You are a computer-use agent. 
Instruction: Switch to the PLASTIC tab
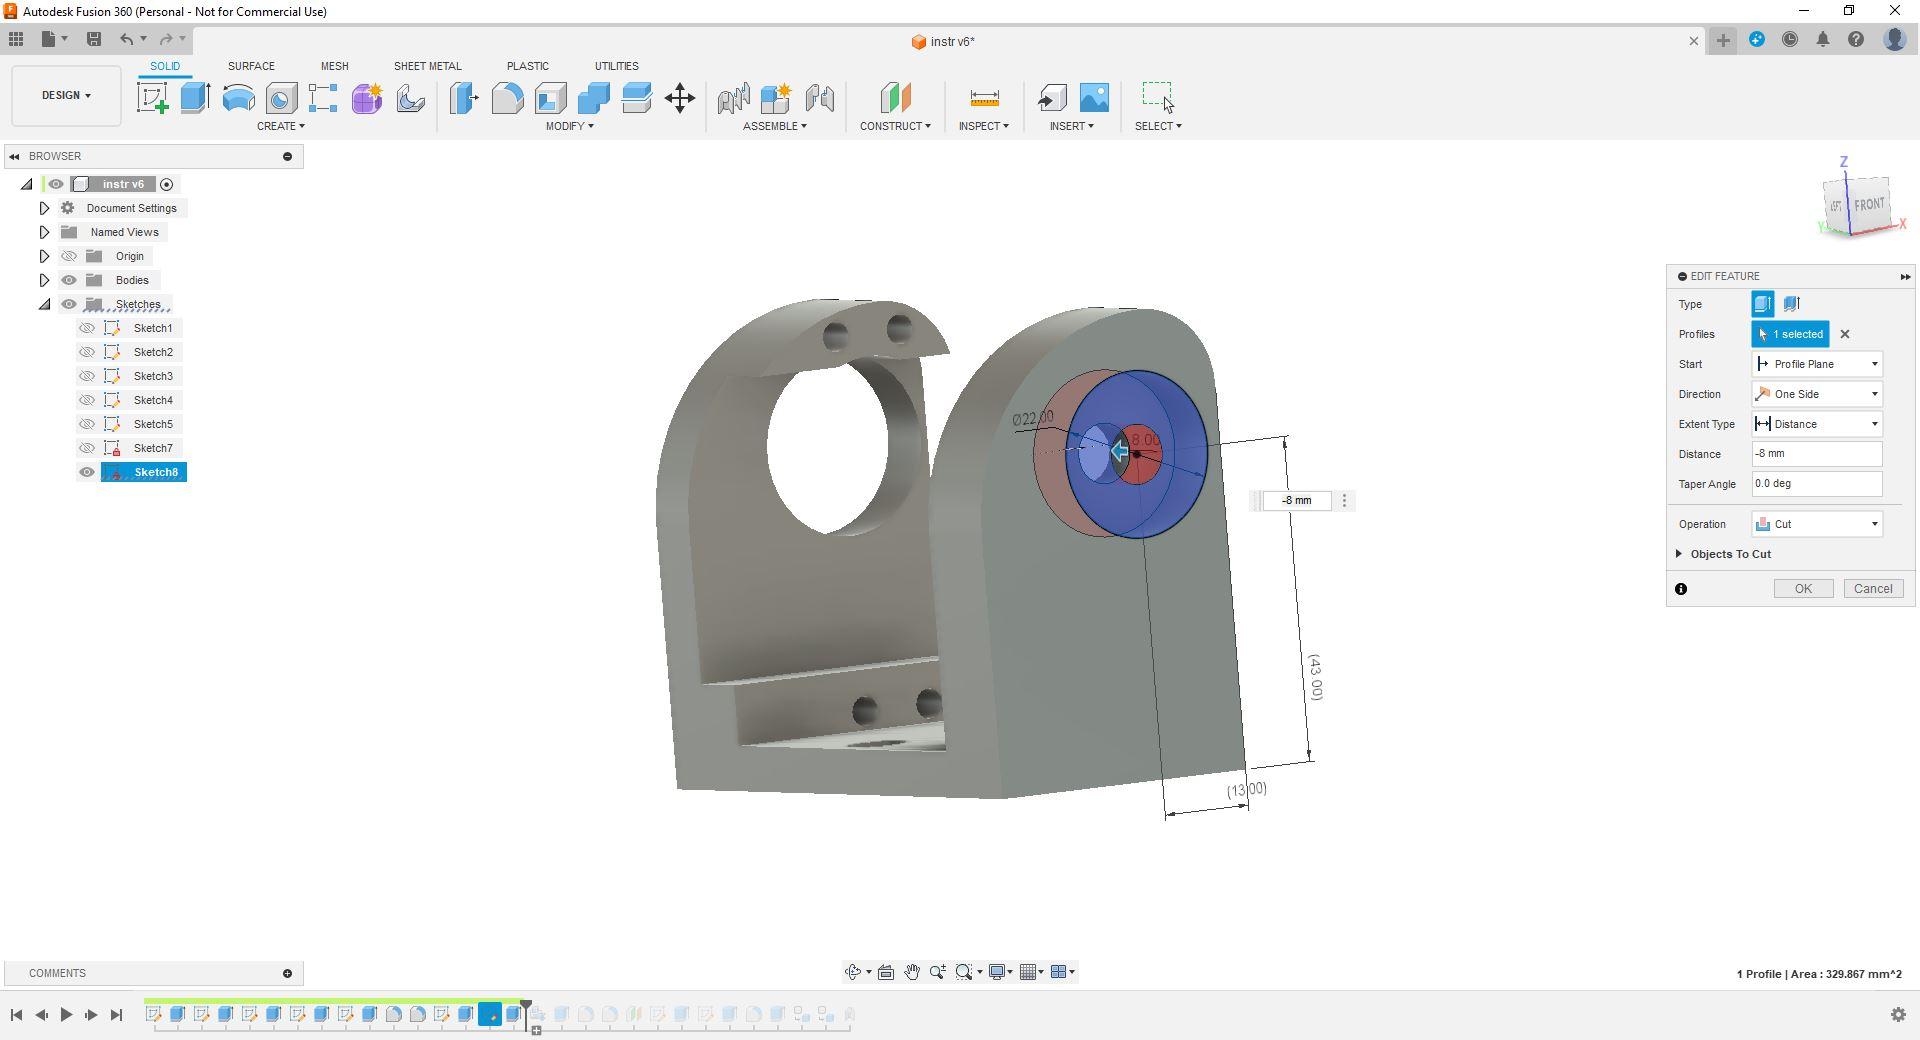point(527,66)
